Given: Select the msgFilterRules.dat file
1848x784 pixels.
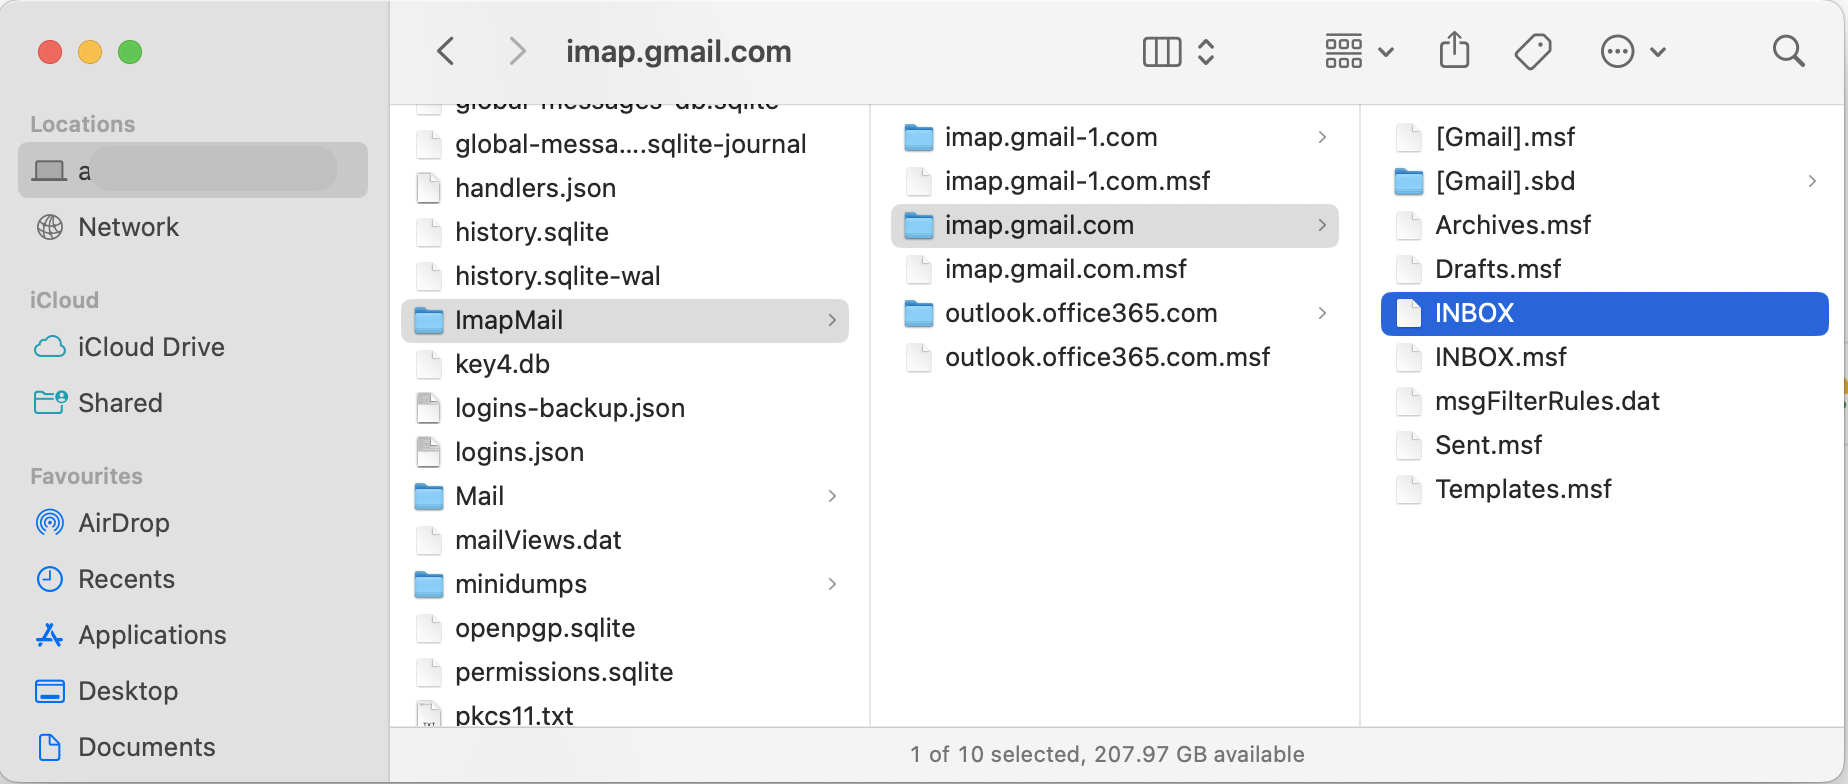Looking at the screenshot, I should 1547,401.
